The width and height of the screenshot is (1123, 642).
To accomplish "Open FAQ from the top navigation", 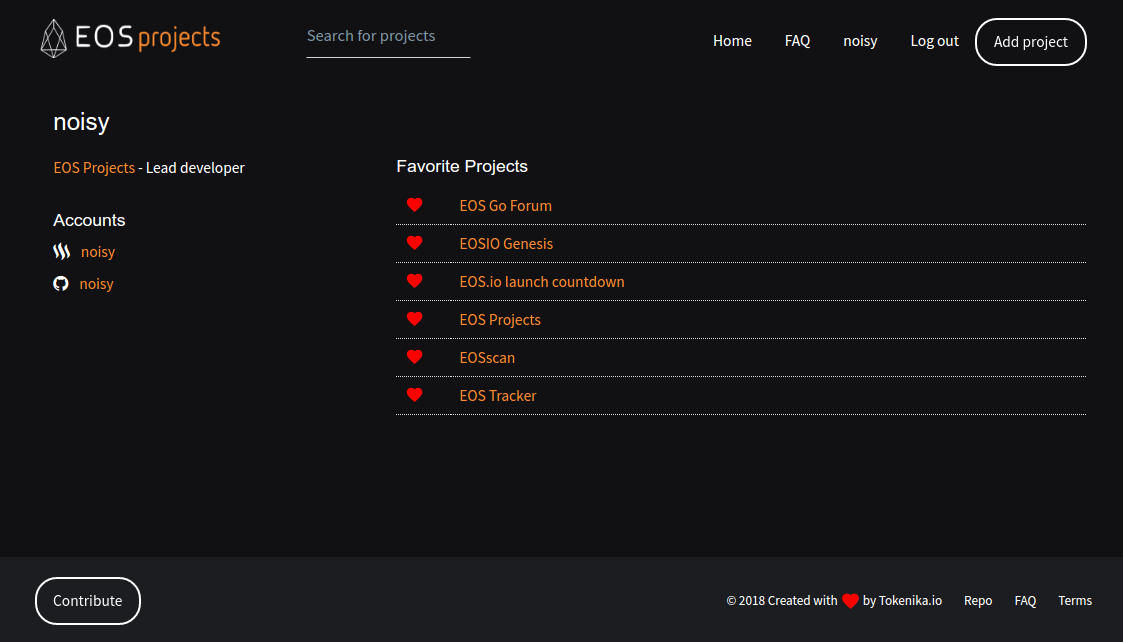I will [x=797, y=41].
